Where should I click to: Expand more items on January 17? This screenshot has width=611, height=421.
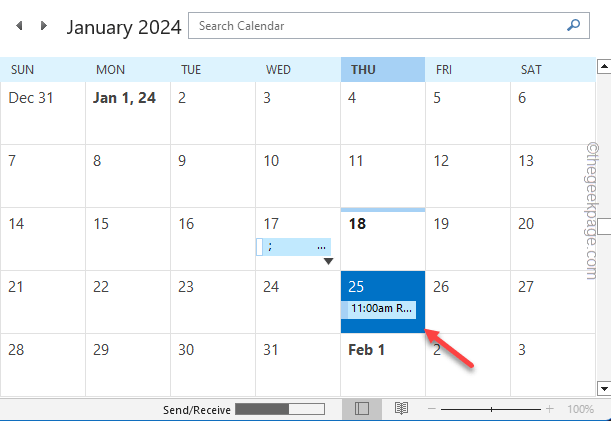(328, 261)
